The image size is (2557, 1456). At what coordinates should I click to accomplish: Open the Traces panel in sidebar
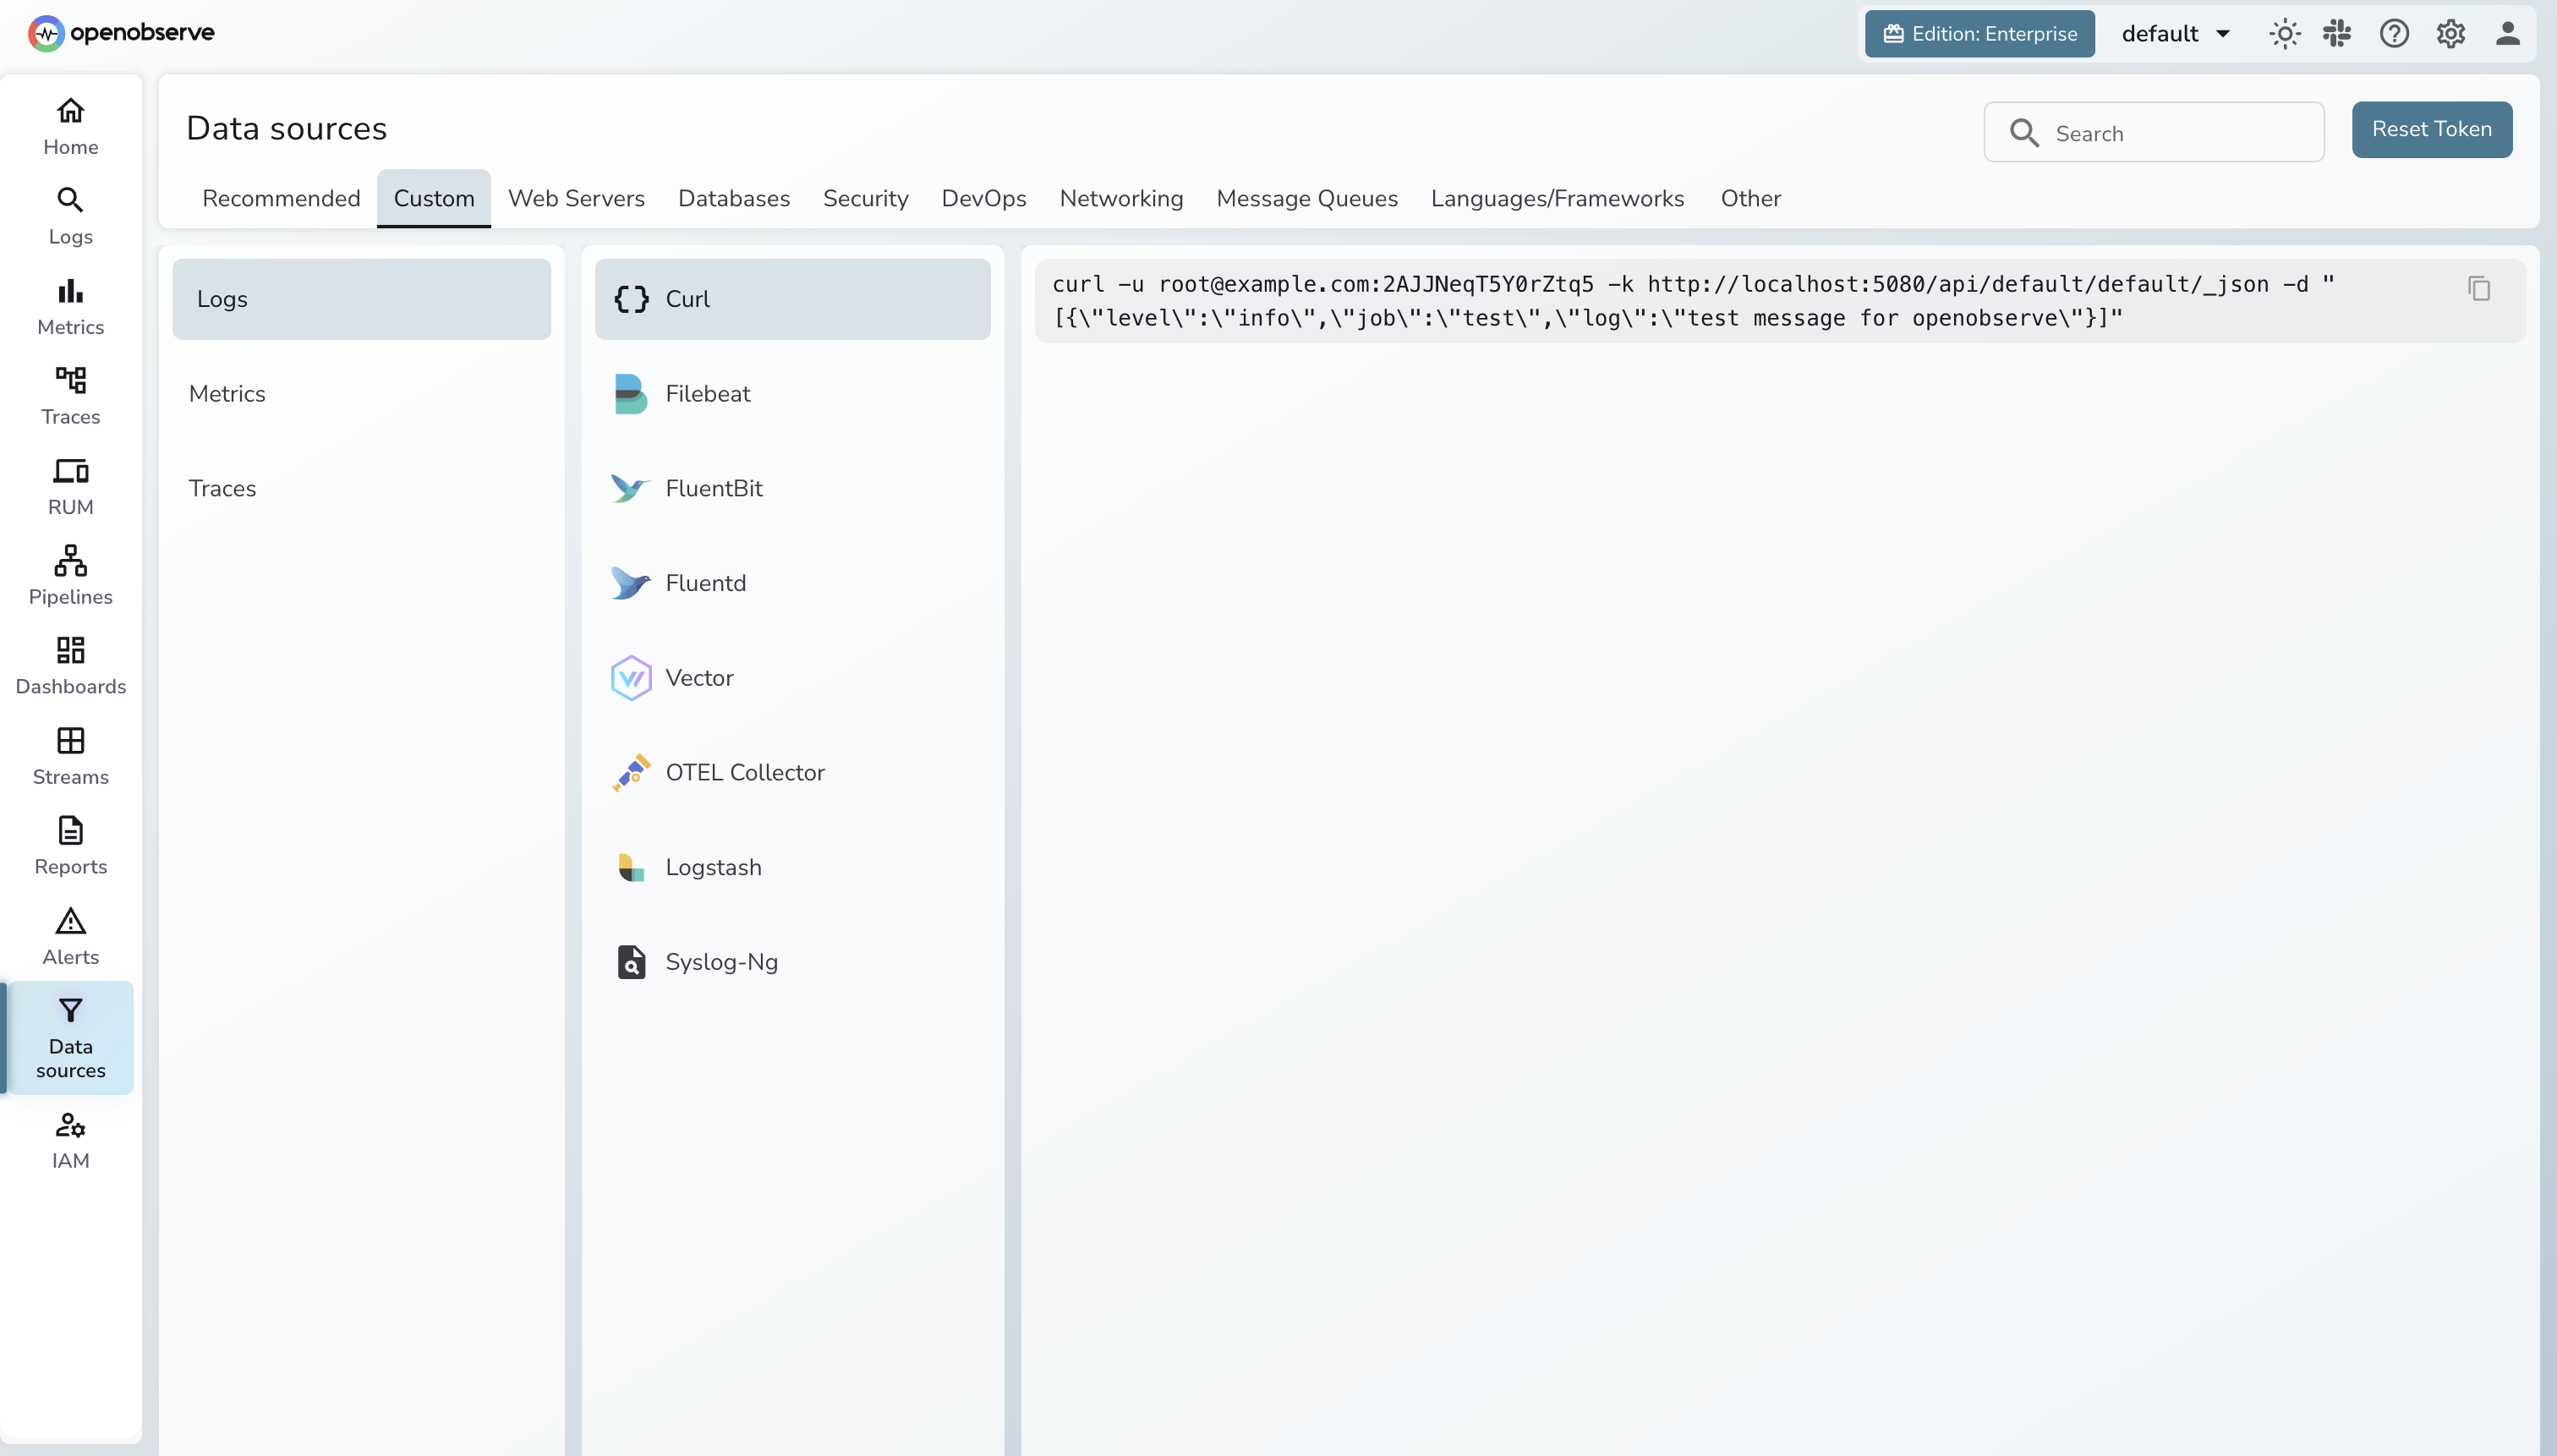click(x=70, y=394)
